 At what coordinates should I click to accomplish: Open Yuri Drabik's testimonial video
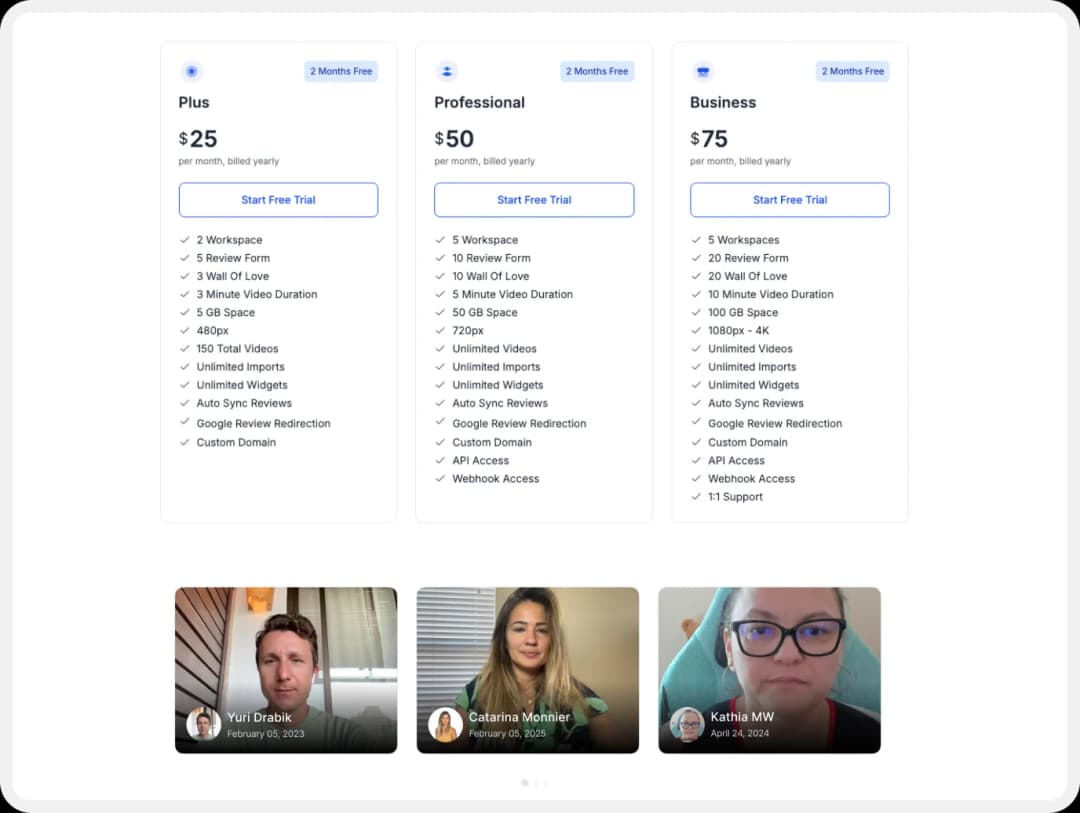[286, 669]
